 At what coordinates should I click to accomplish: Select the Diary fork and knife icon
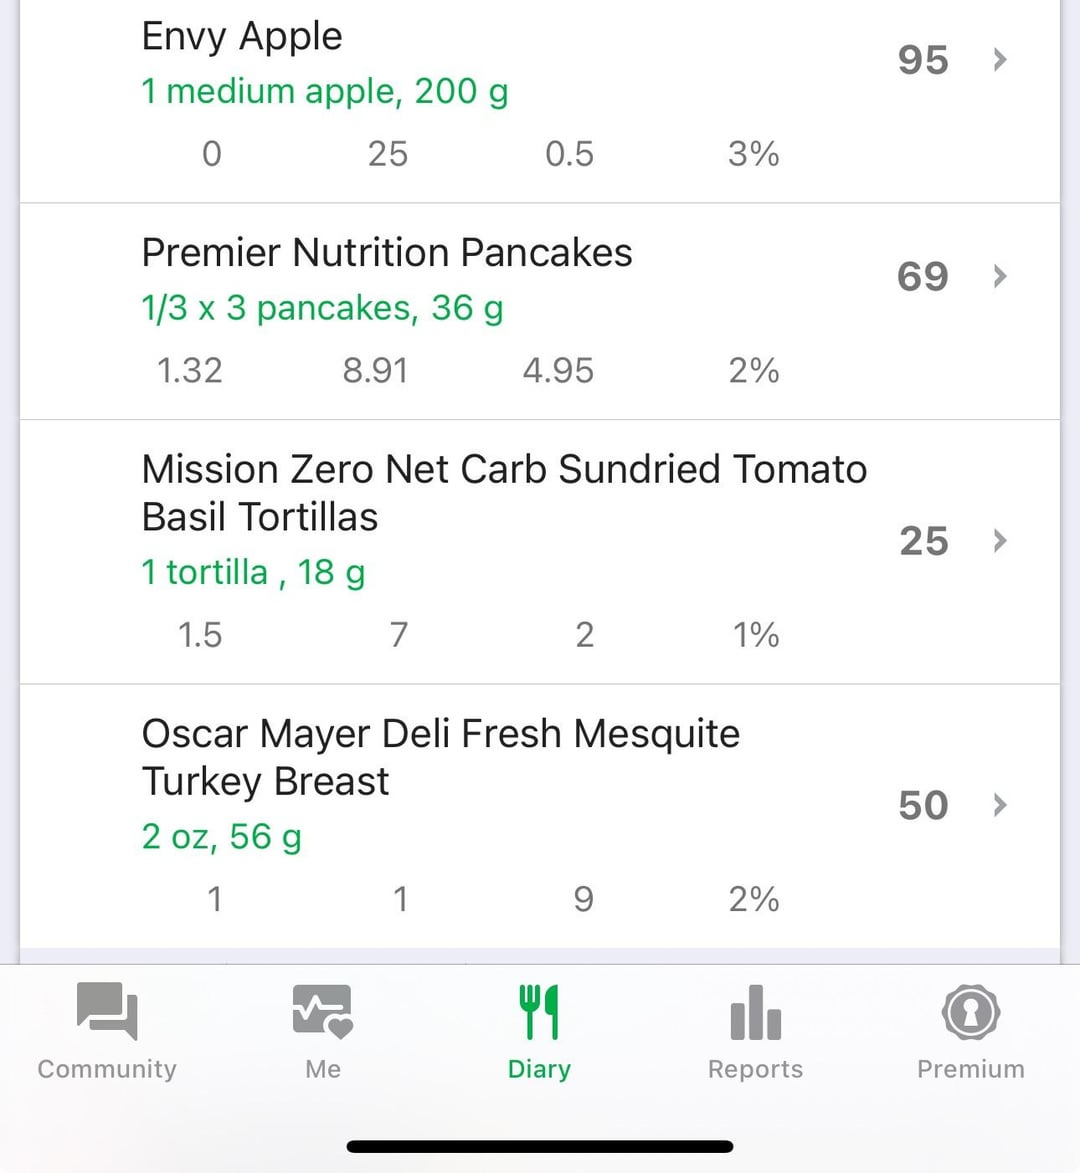(x=539, y=1011)
